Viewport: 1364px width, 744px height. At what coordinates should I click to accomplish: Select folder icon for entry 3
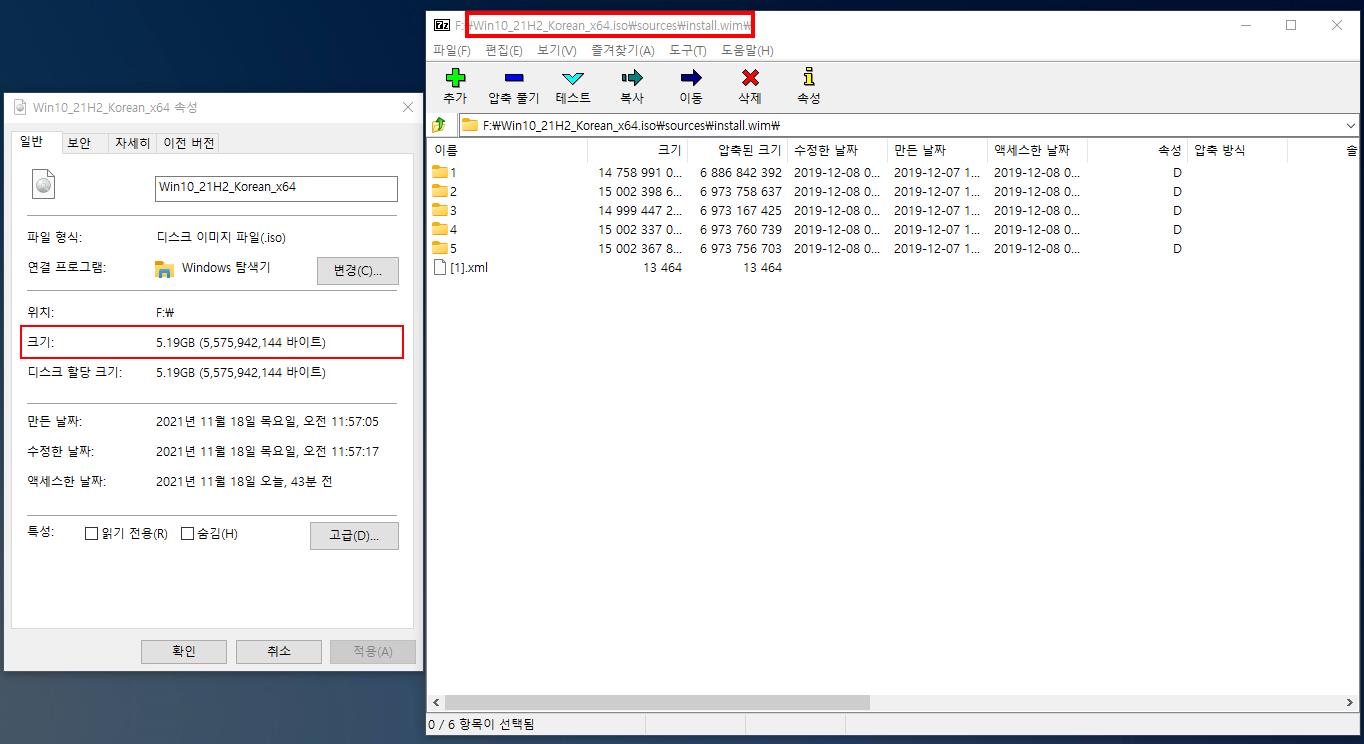click(x=440, y=210)
